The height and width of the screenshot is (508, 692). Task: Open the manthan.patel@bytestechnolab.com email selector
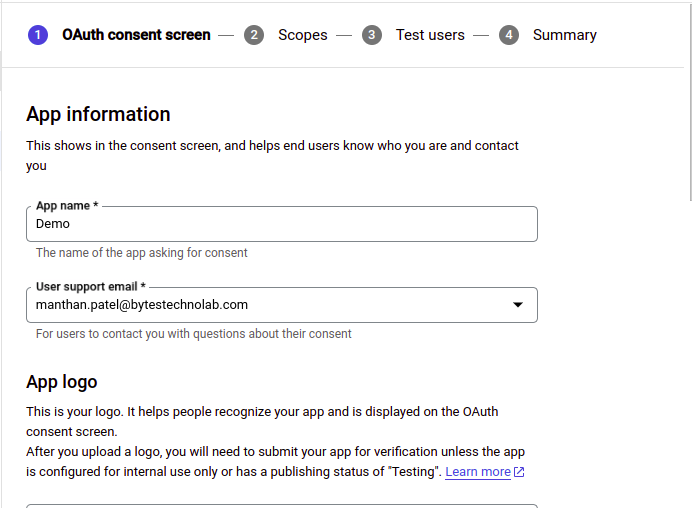(282, 305)
